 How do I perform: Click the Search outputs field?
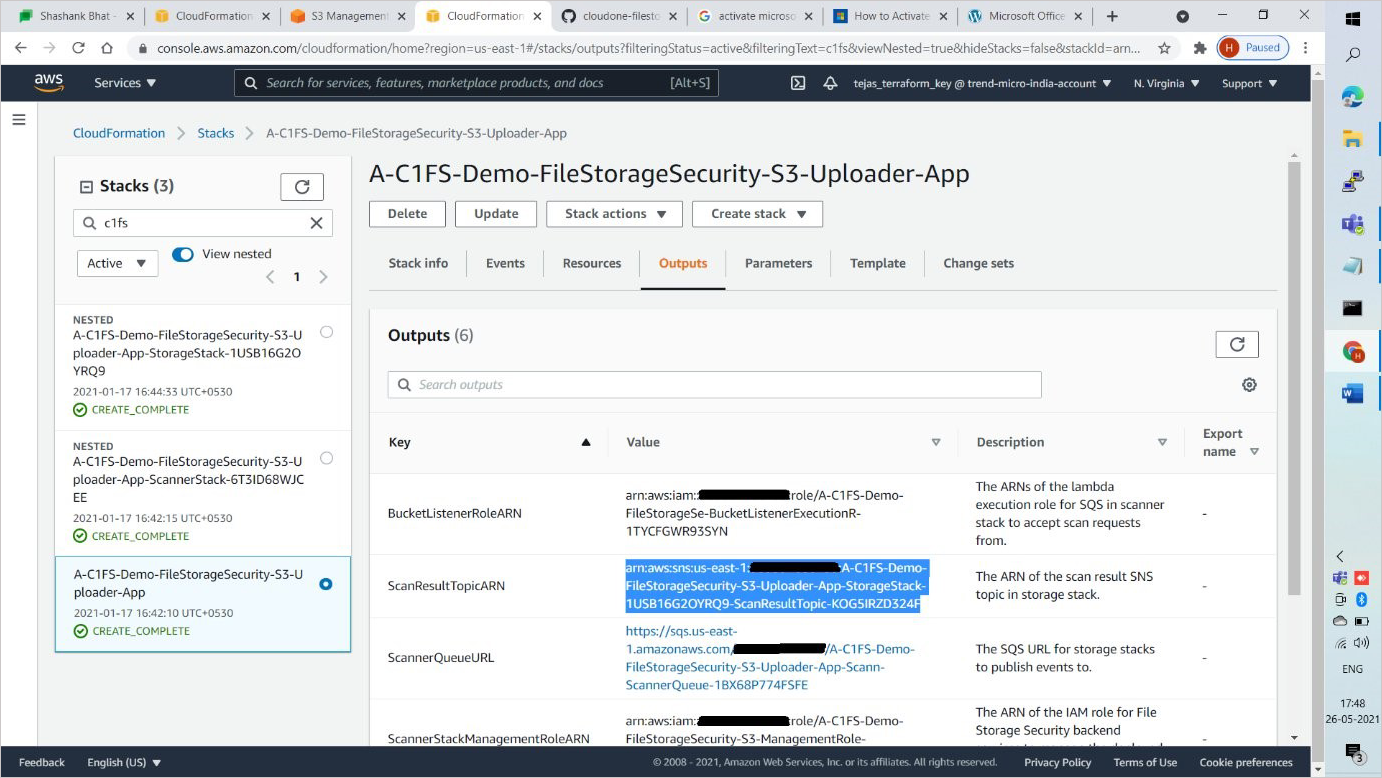point(714,385)
